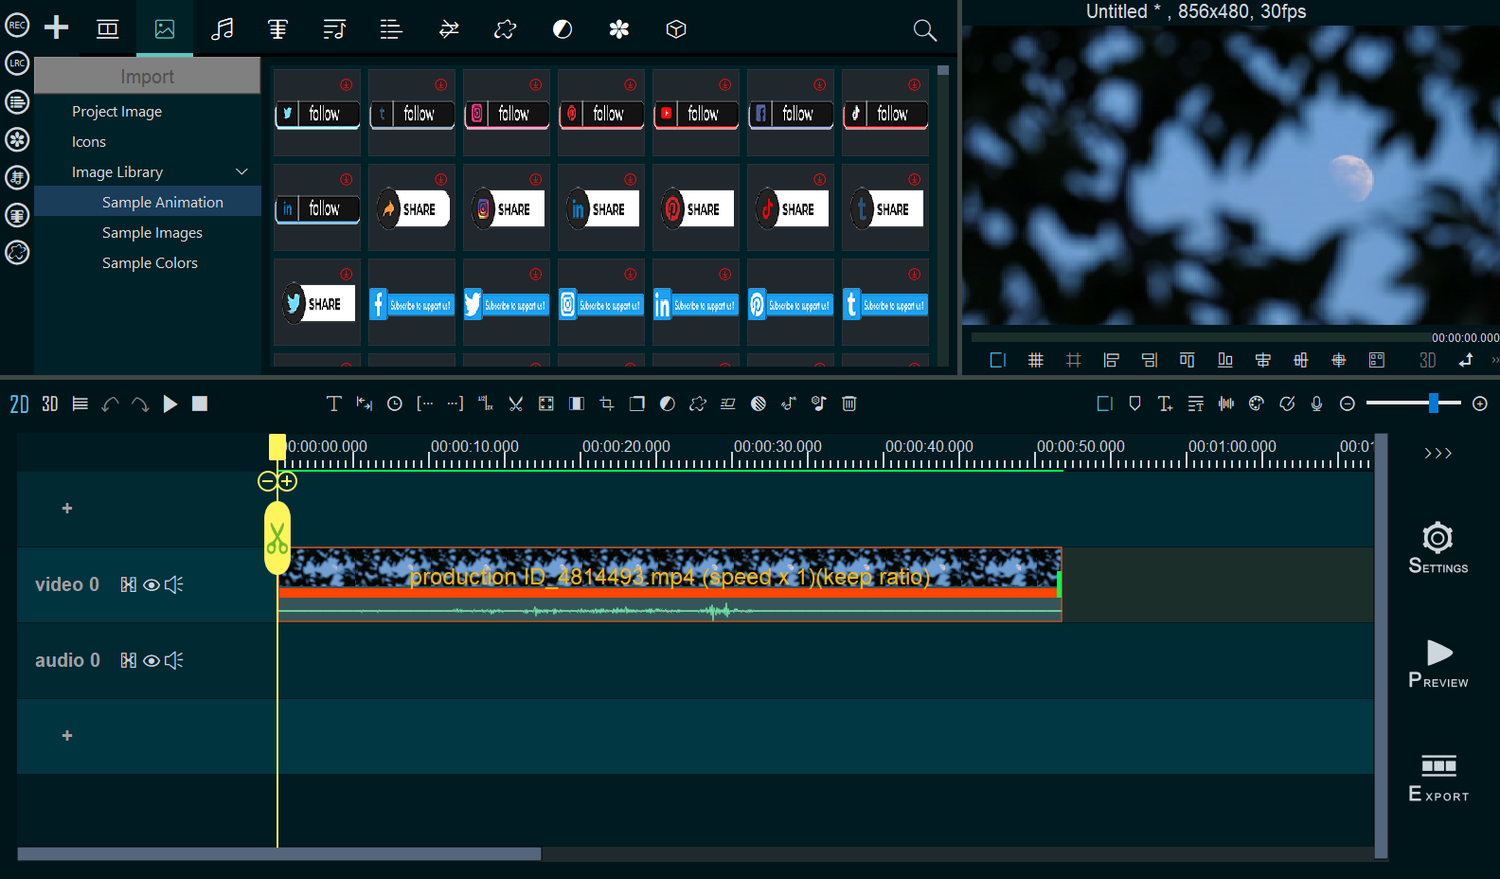Expand side panel with triple arrows

tap(1438, 453)
